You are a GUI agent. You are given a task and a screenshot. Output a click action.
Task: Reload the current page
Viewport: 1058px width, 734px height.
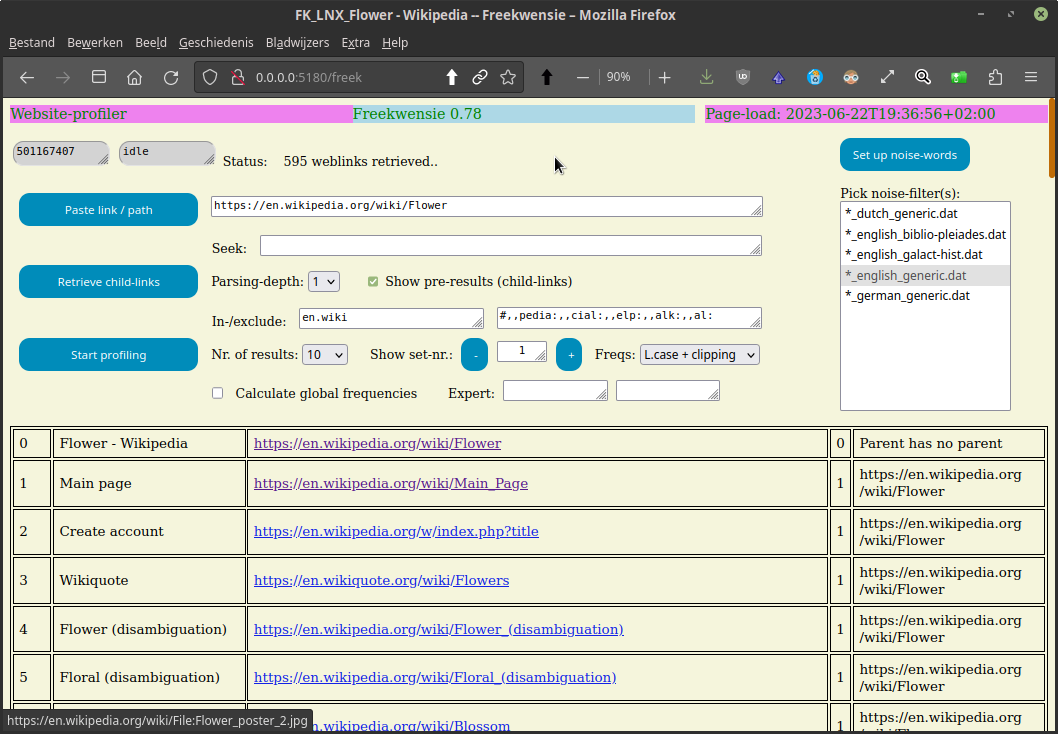coord(171,78)
